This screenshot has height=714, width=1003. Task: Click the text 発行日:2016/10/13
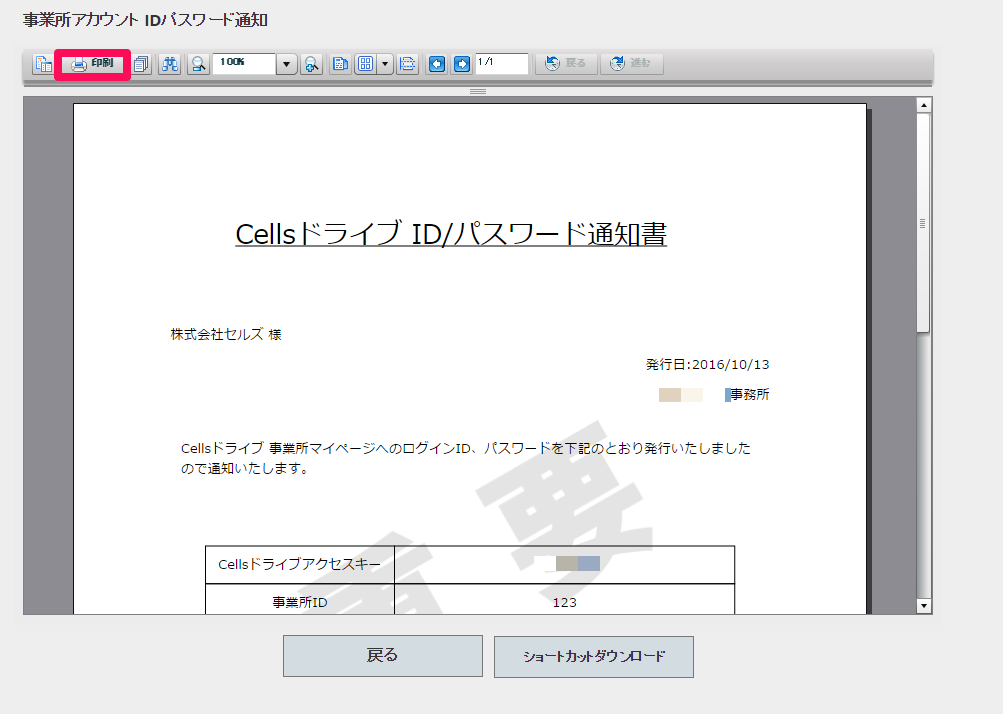coord(707,365)
